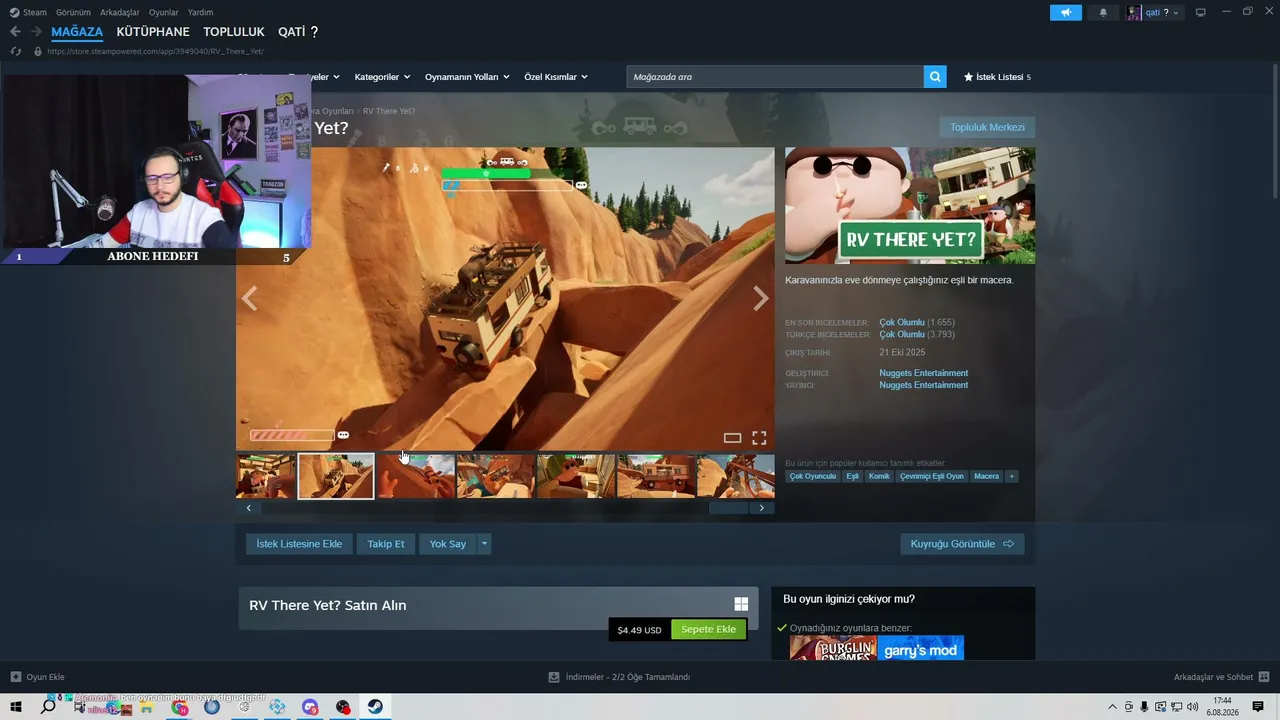This screenshot has height=720, width=1280.
Task: Open OBS Studio from the taskbar
Action: (x=343, y=707)
